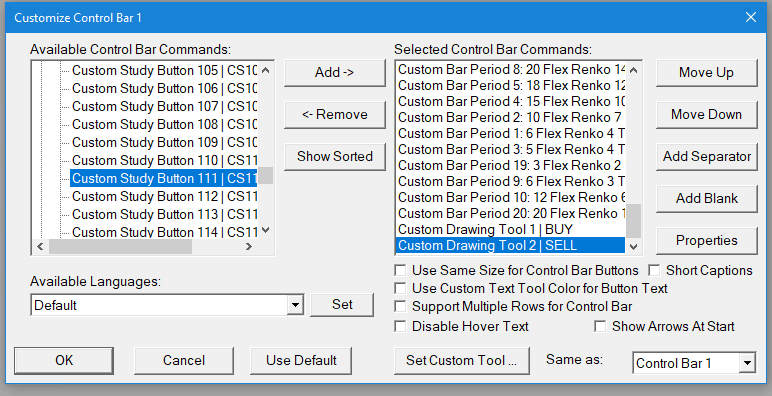Viewport: 772px width, 396px height.
Task: Click the Set Custom Tool button
Action: pos(462,361)
